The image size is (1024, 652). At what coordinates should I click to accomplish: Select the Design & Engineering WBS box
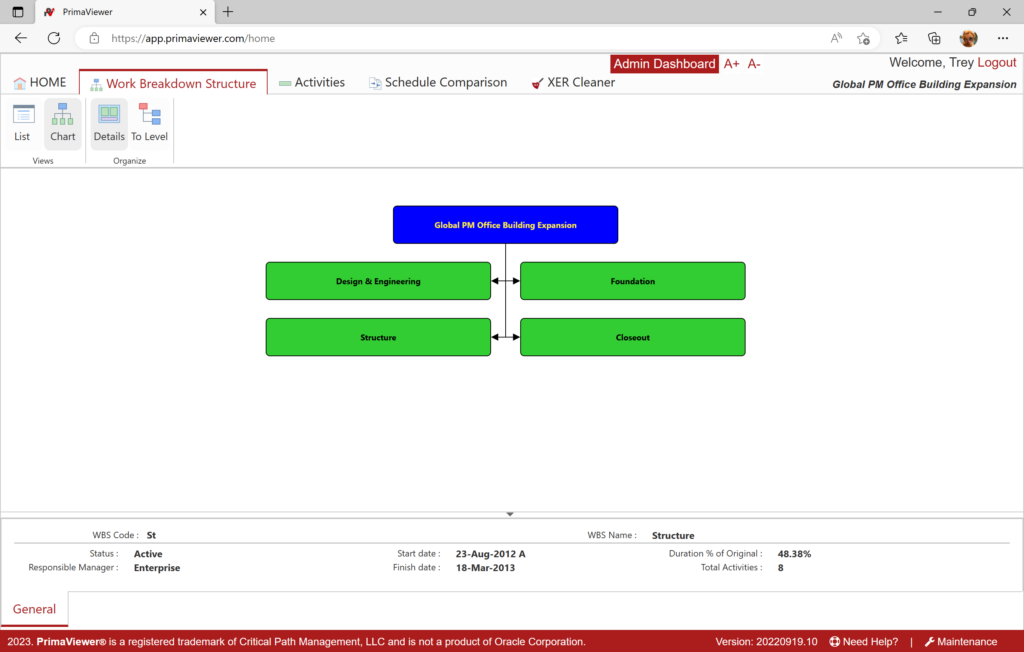(378, 281)
